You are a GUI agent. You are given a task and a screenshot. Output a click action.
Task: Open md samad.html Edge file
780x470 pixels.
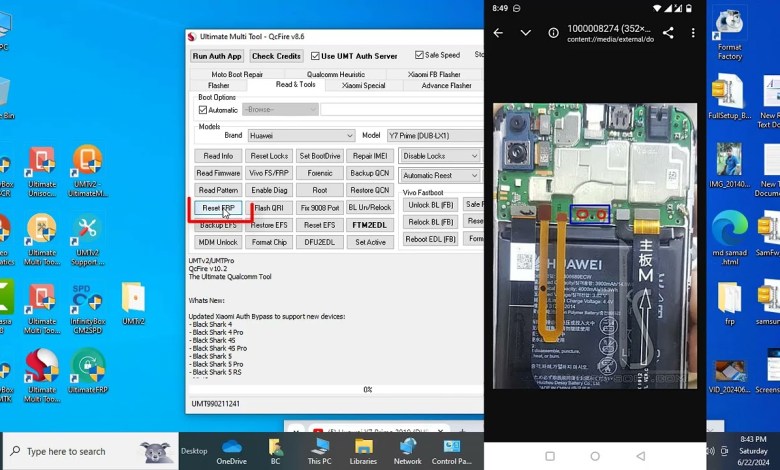730,238
